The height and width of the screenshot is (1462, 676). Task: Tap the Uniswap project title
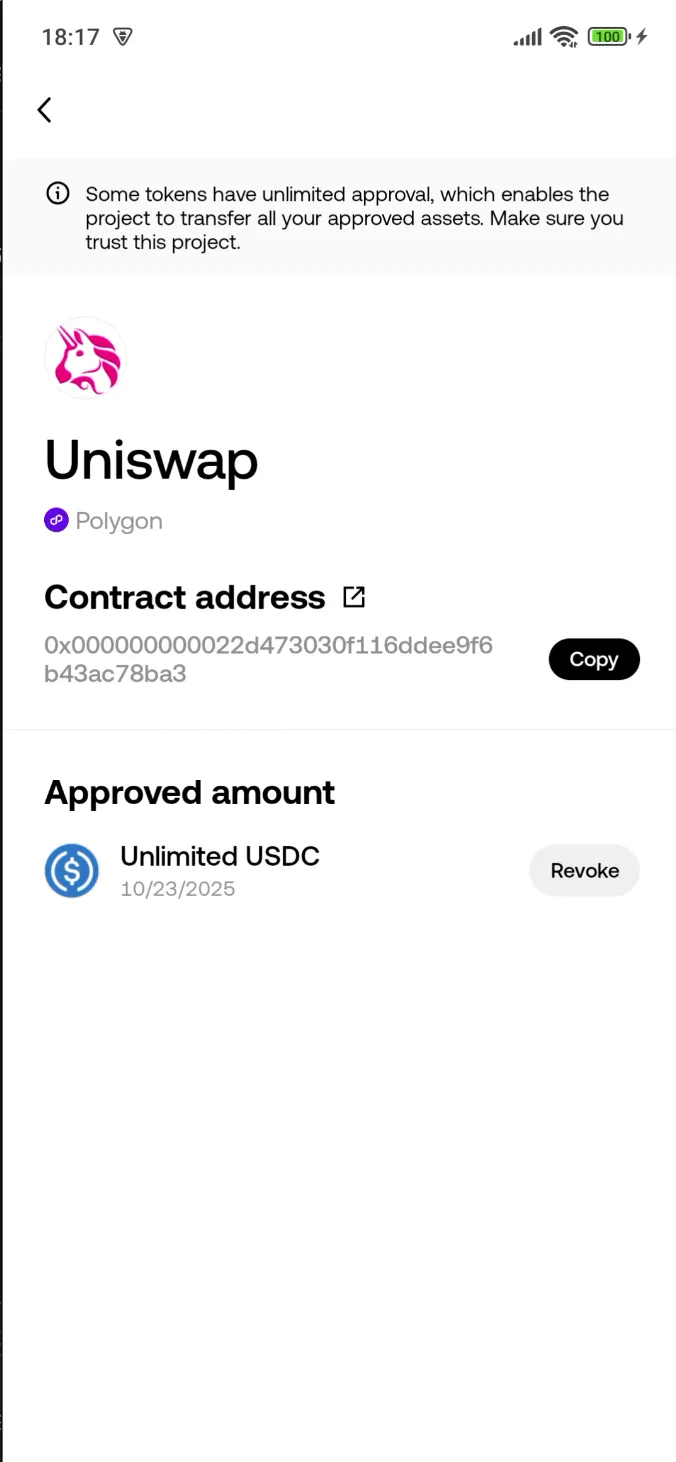pyautogui.click(x=152, y=460)
